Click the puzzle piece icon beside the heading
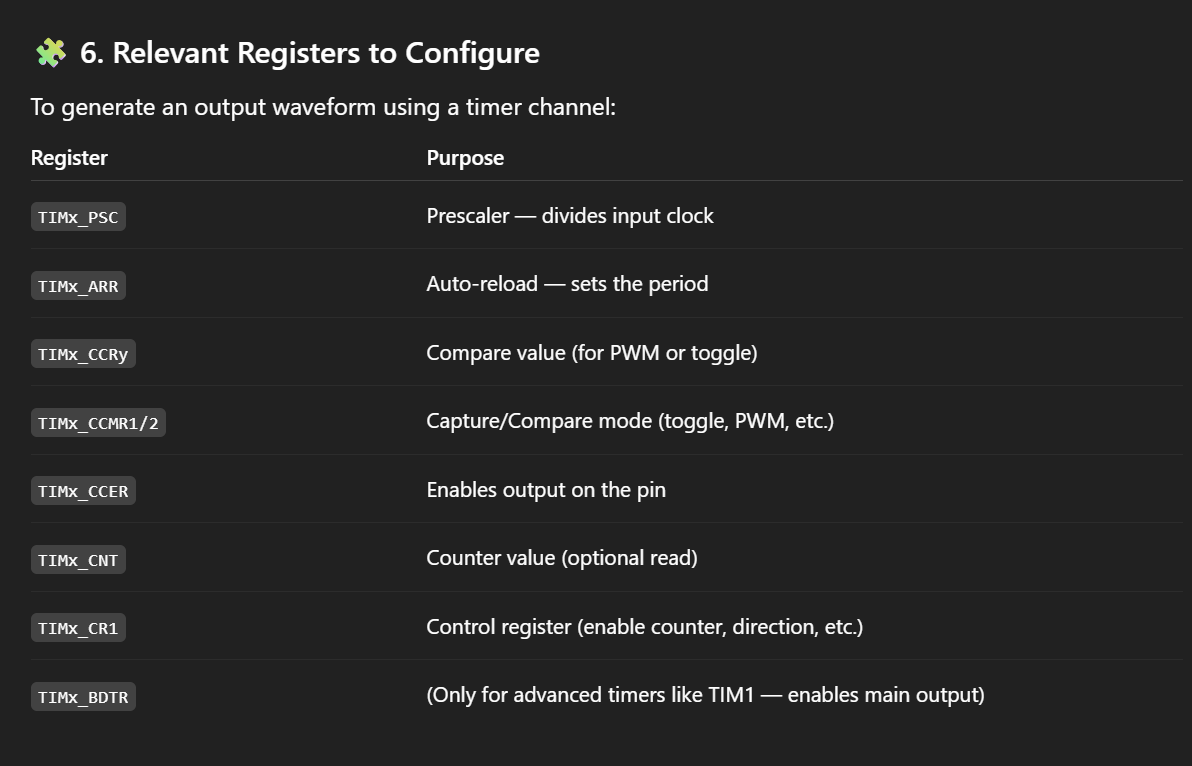This screenshot has height=766, width=1192. pos(50,53)
